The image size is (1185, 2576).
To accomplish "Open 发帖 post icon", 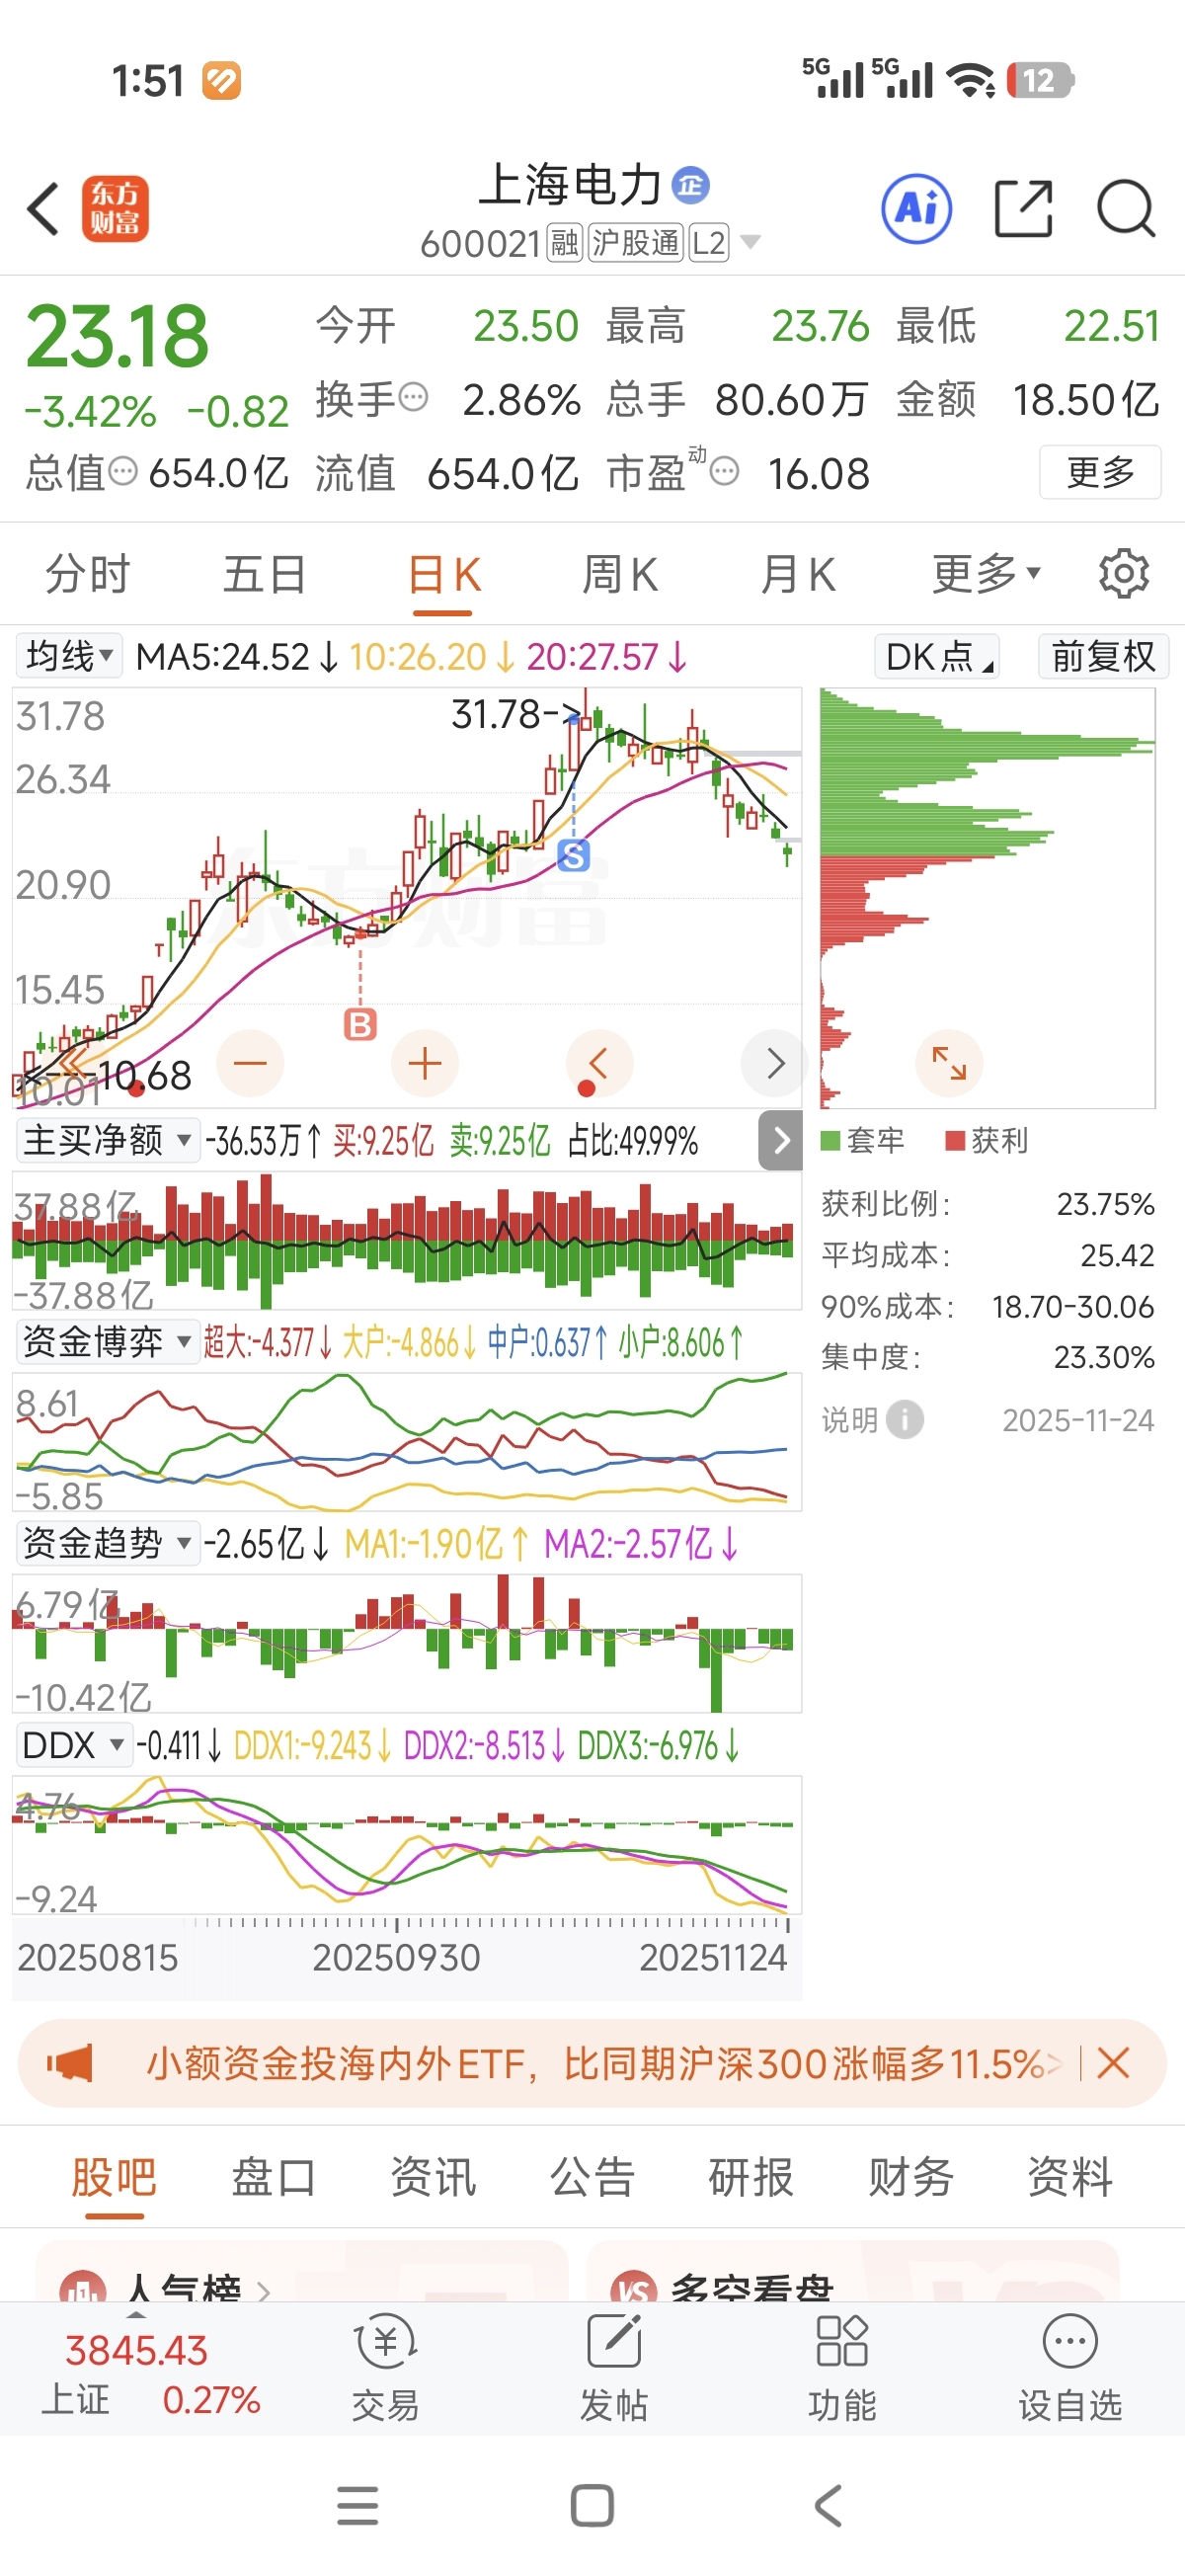I will [614, 2367].
